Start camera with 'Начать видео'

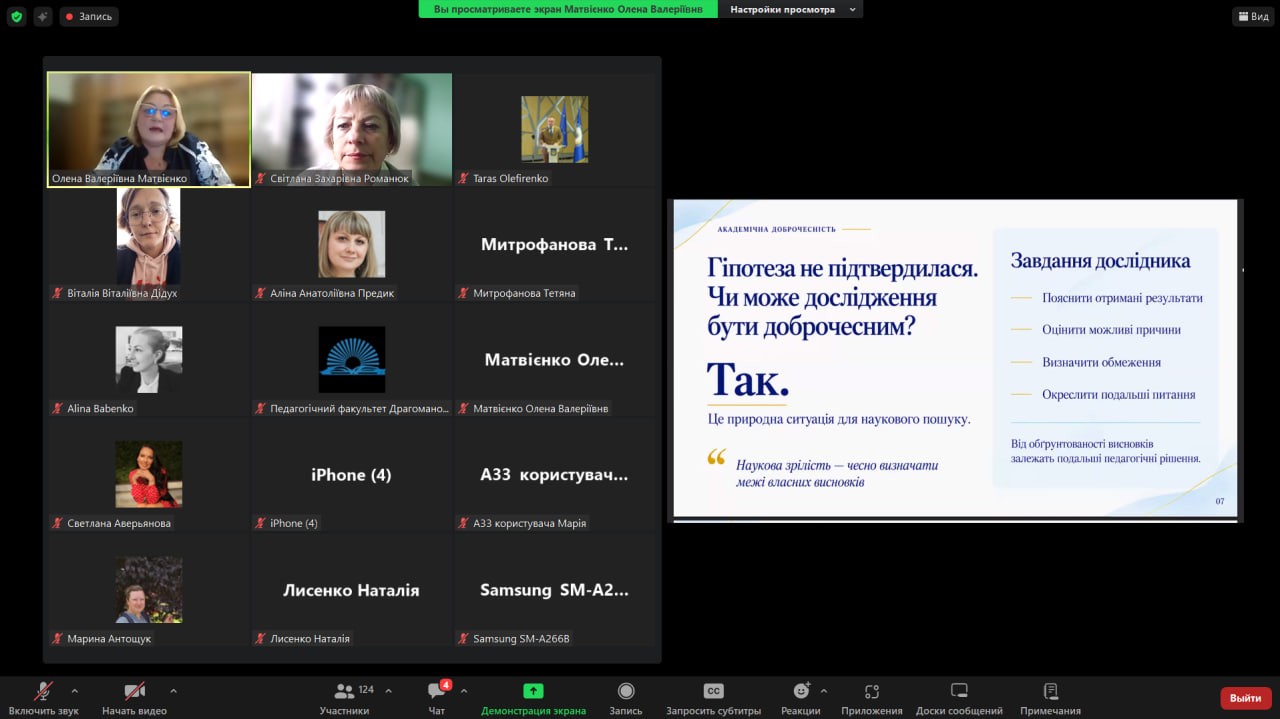134,698
